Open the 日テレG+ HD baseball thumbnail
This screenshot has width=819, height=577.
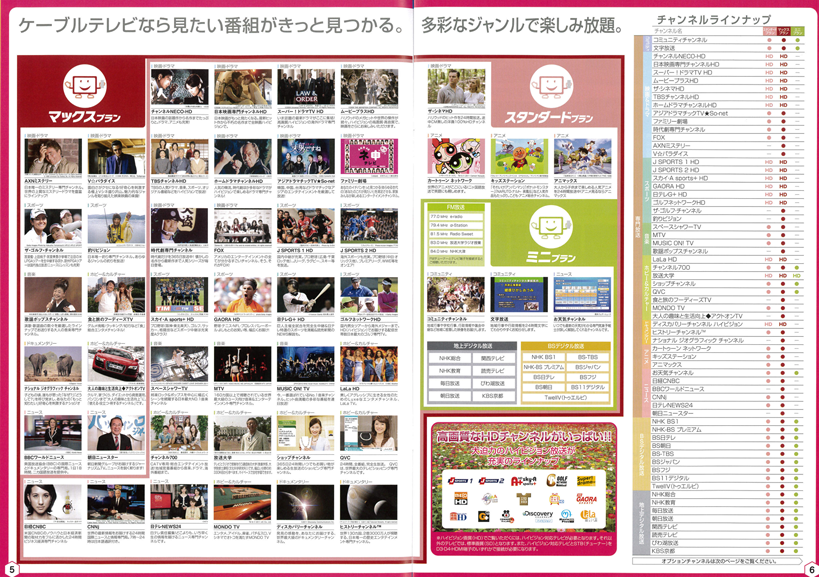(306, 295)
